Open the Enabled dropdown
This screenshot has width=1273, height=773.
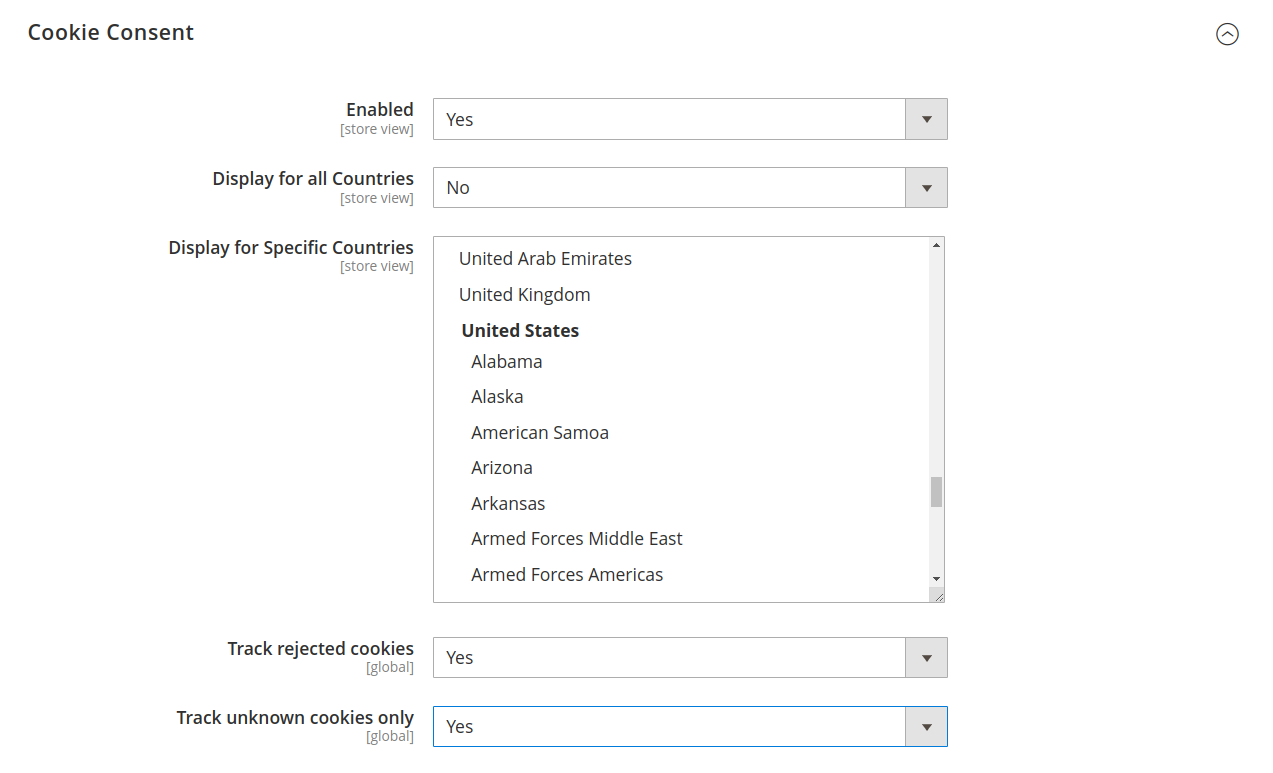coord(689,119)
